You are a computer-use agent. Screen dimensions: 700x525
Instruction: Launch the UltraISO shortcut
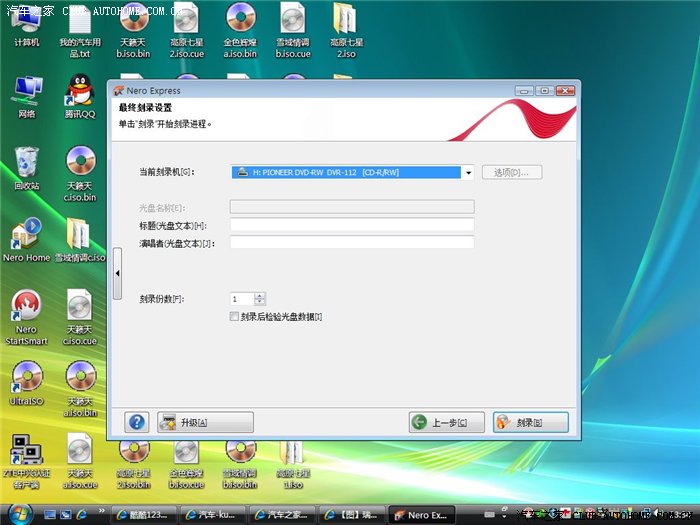tap(27, 383)
